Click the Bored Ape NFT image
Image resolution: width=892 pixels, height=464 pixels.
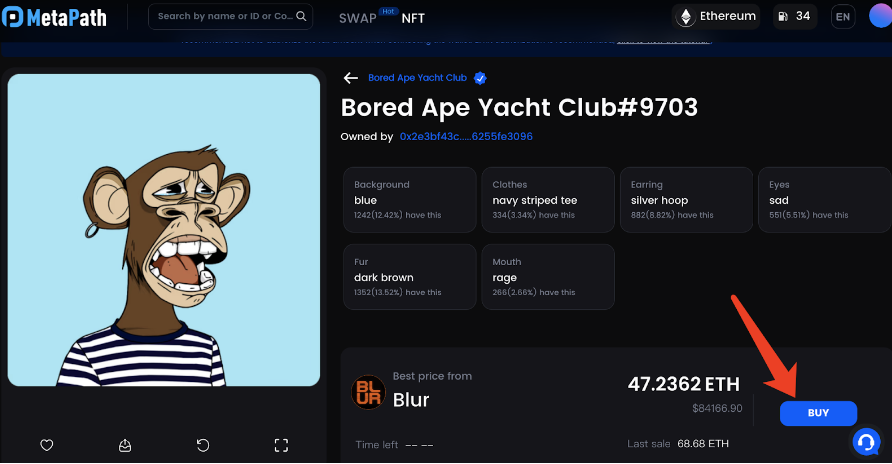[164, 229]
